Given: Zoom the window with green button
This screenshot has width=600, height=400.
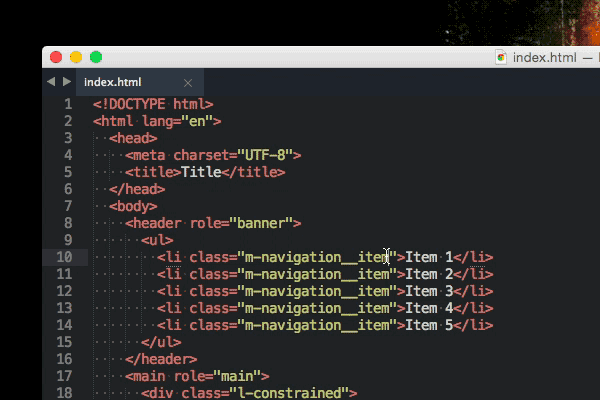Looking at the screenshot, I should [x=96, y=57].
